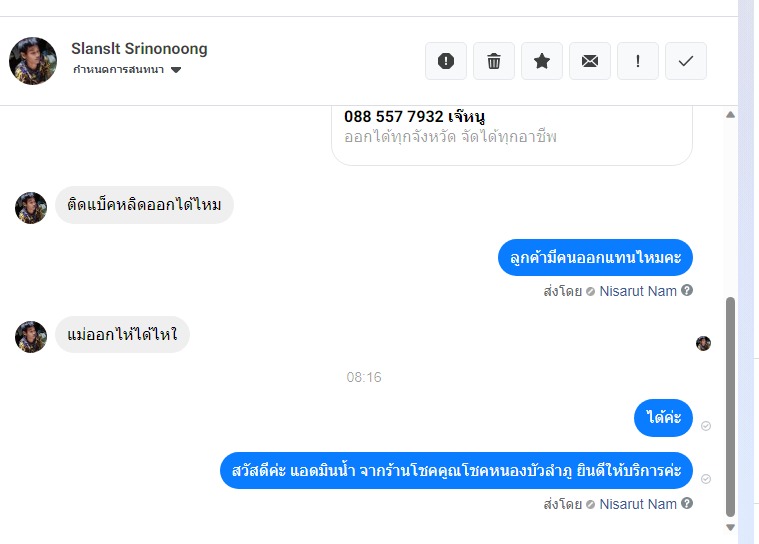The height and width of the screenshot is (544, 759).
Task: Select ลูกค้ามีคนออกแทนไหมคะ message bubble
Action: click(x=595, y=257)
